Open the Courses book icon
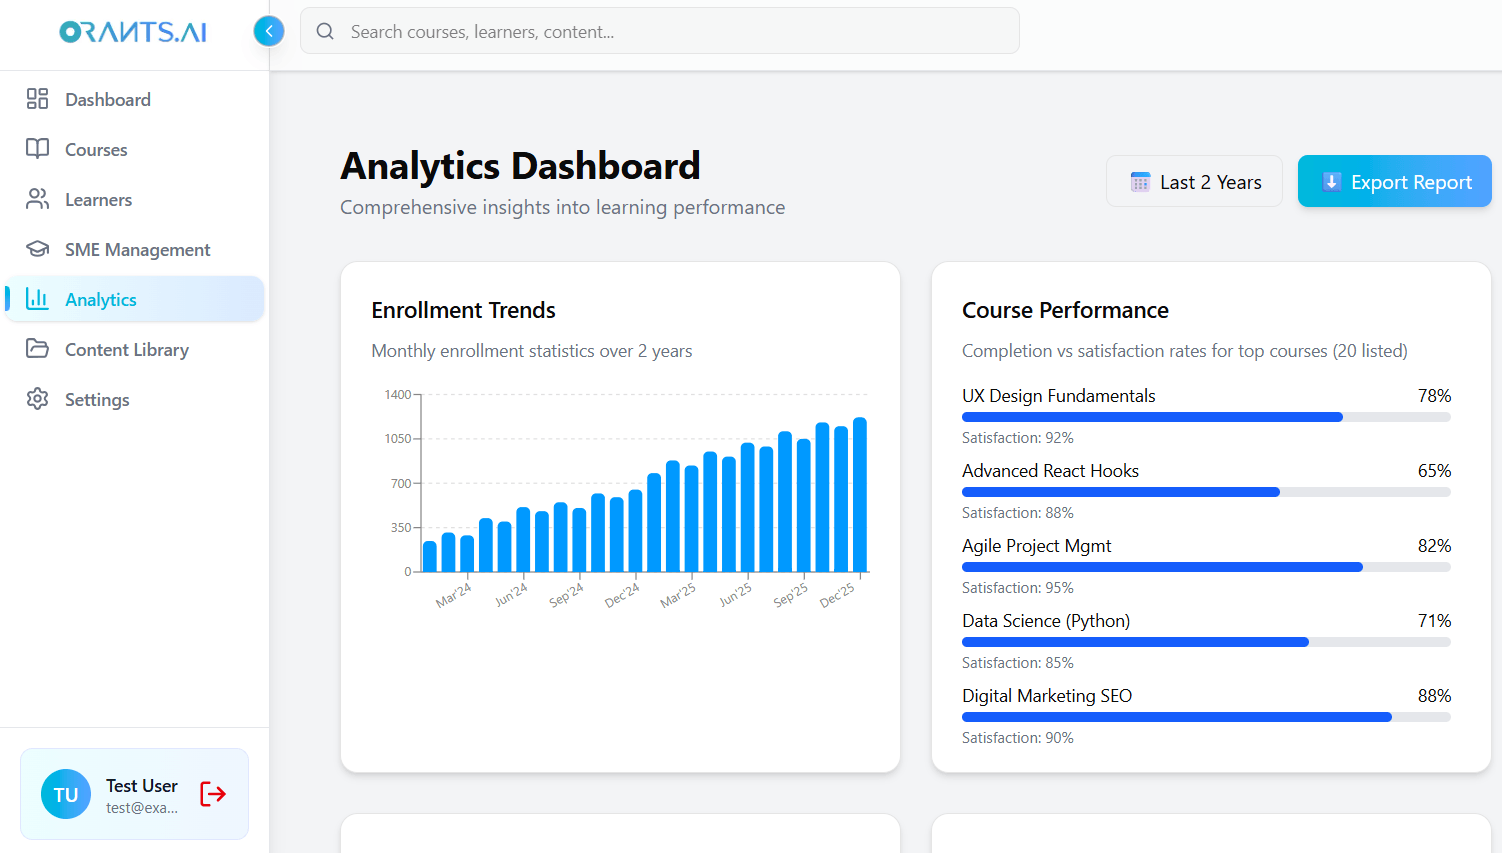This screenshot has height=853, width=1502. [37, 149]
